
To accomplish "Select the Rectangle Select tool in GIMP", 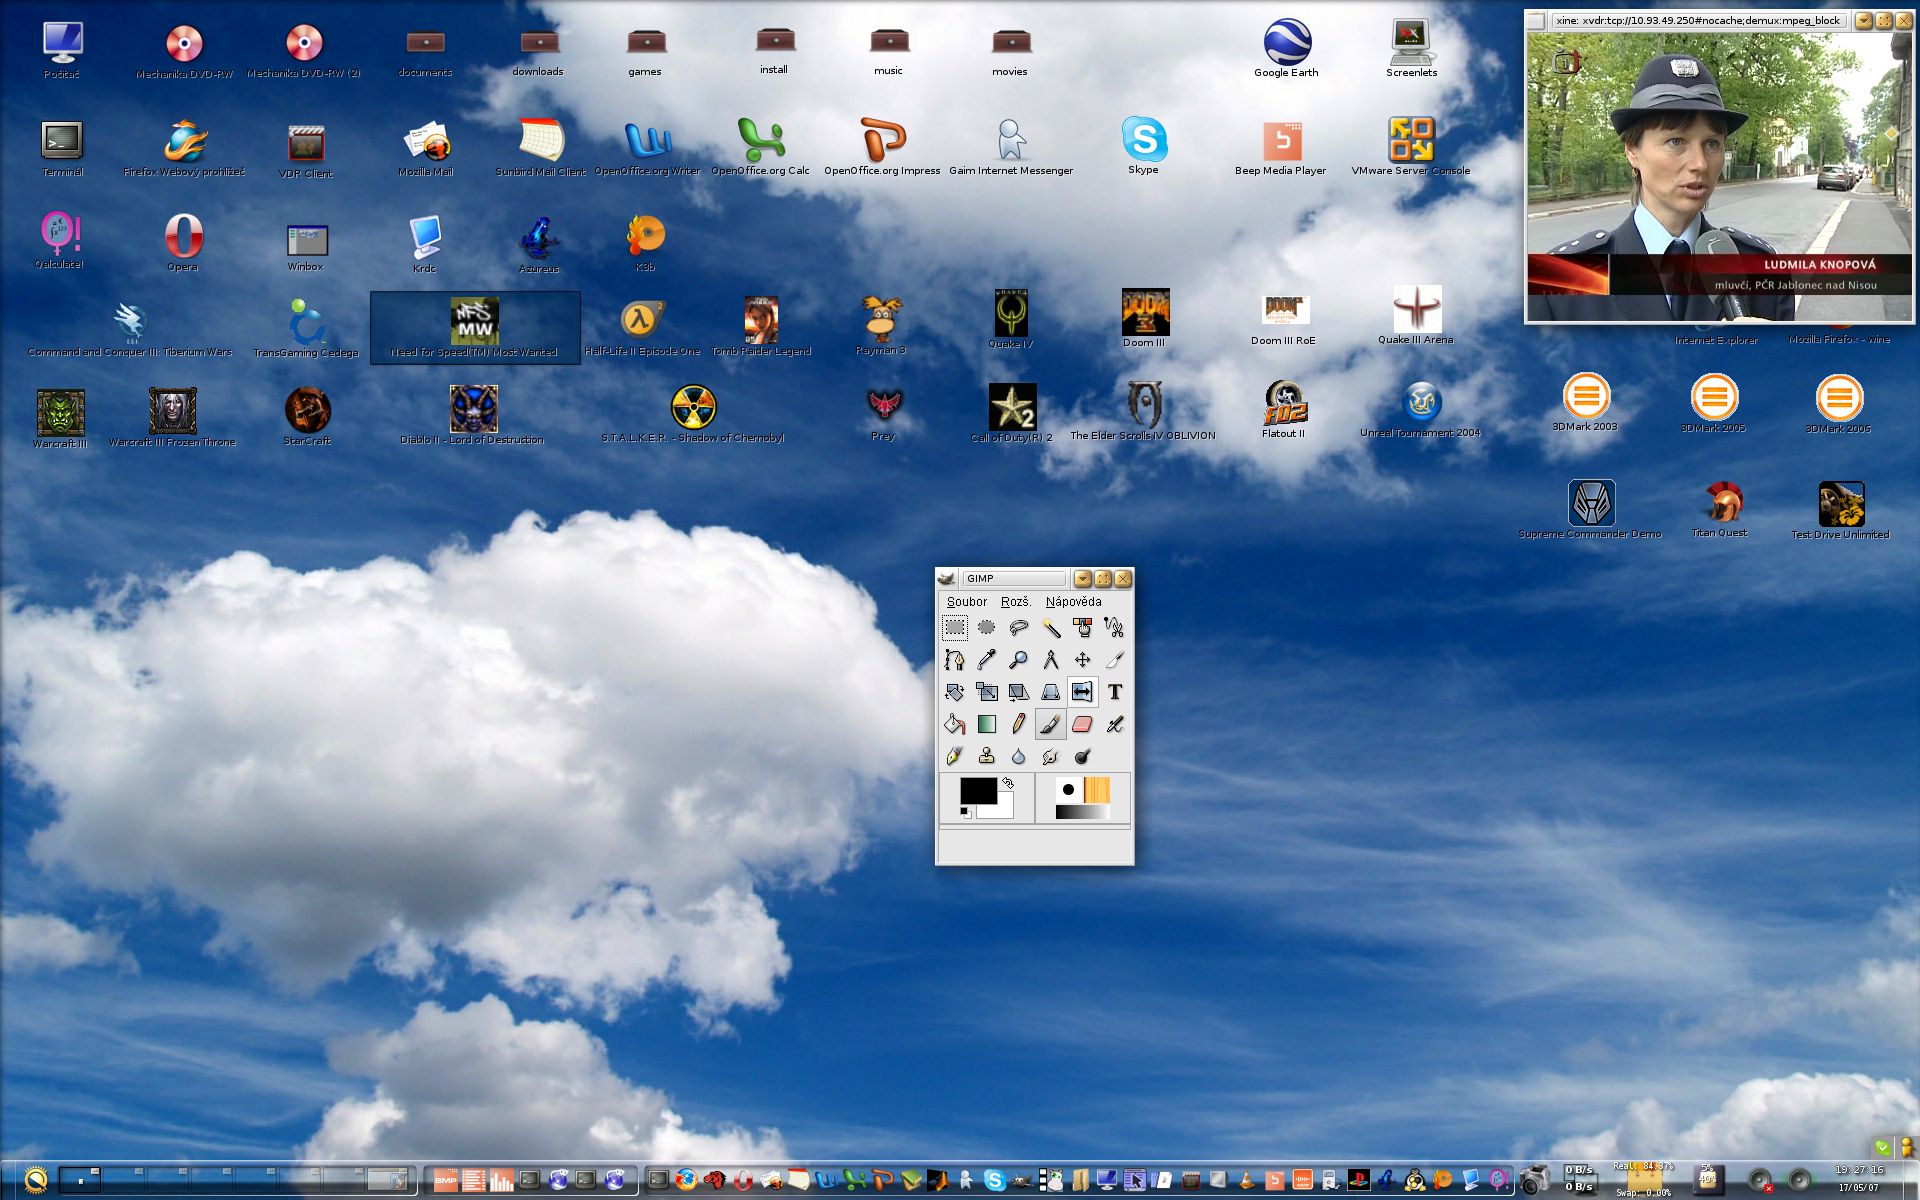I will pos(955,628).
